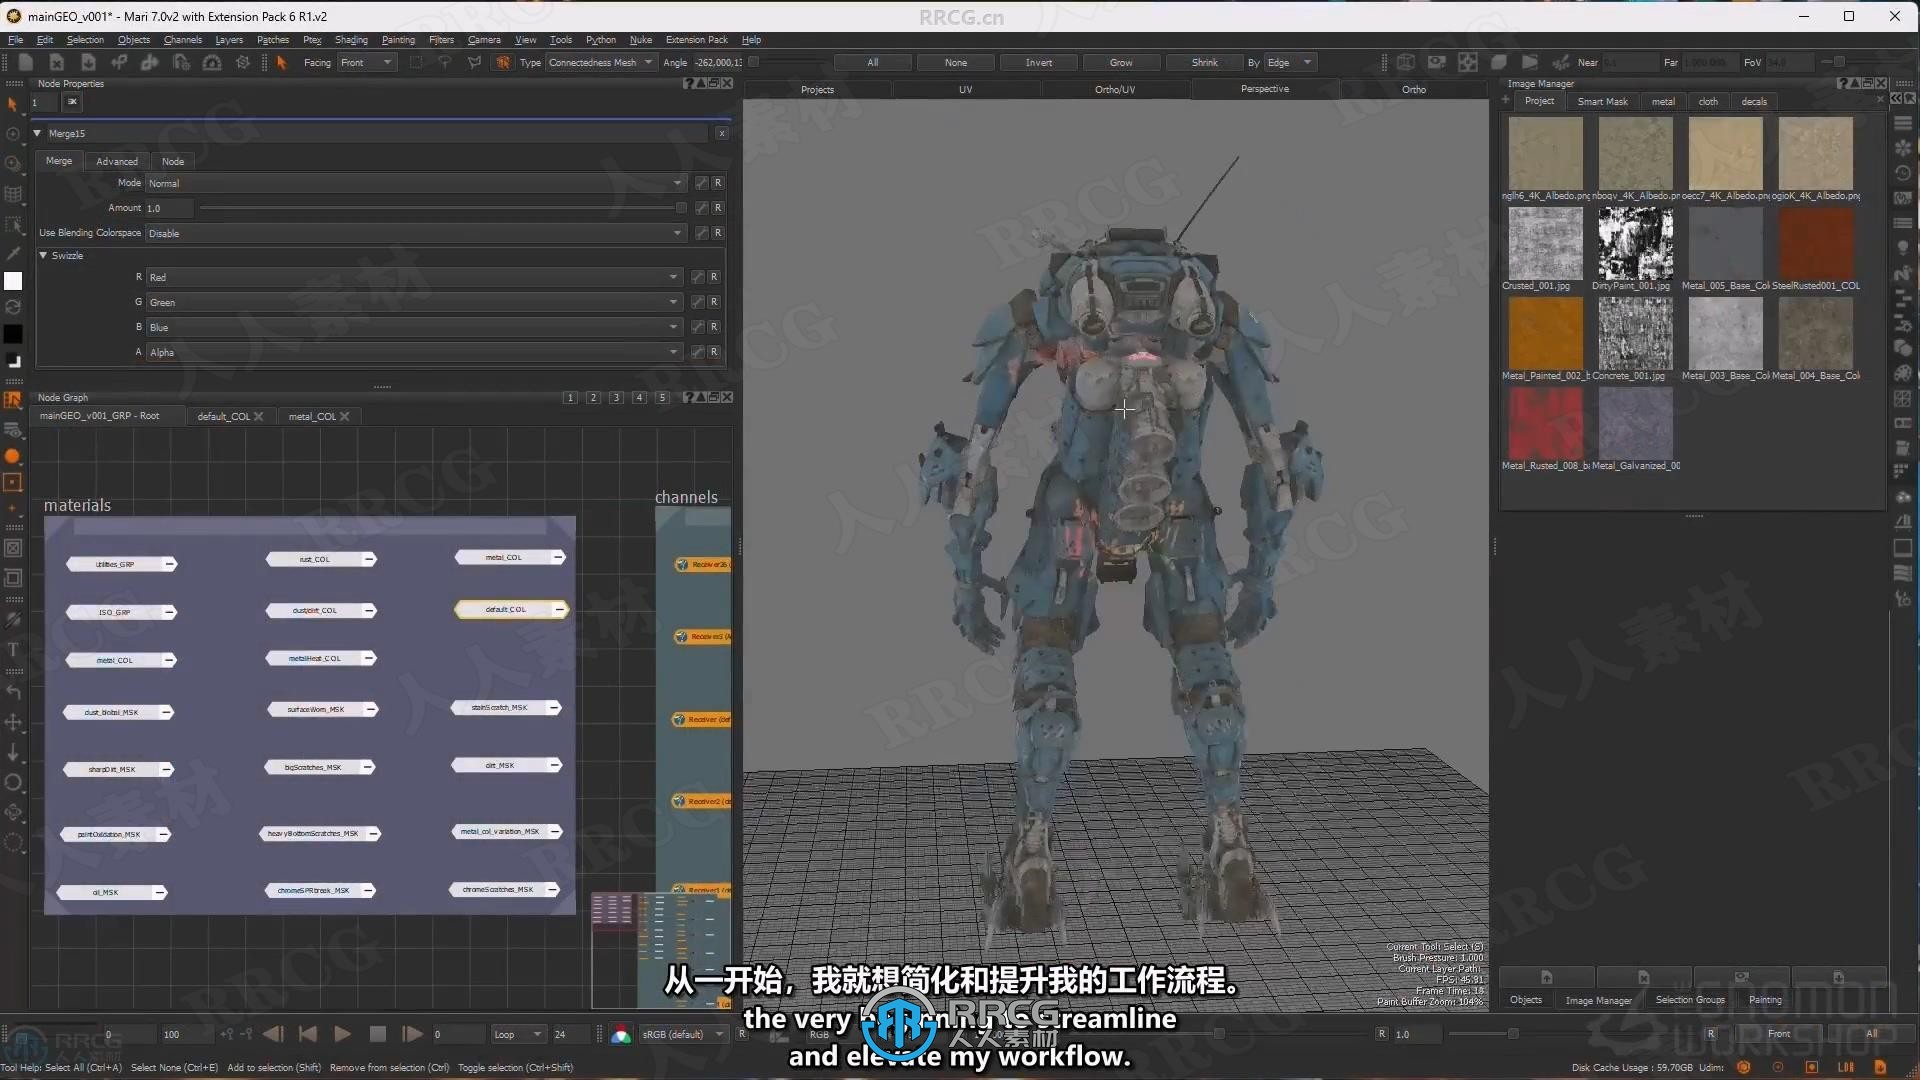
Task: Open the R swizzle dropdown set to Red
Action: (x=413, y=277)
